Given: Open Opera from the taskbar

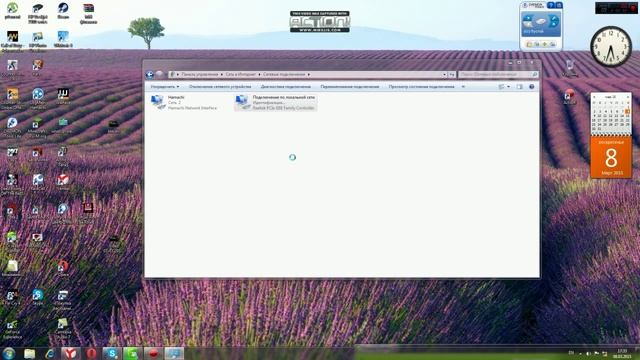Looking at the screenshot, I should click(x=91, y=353).
